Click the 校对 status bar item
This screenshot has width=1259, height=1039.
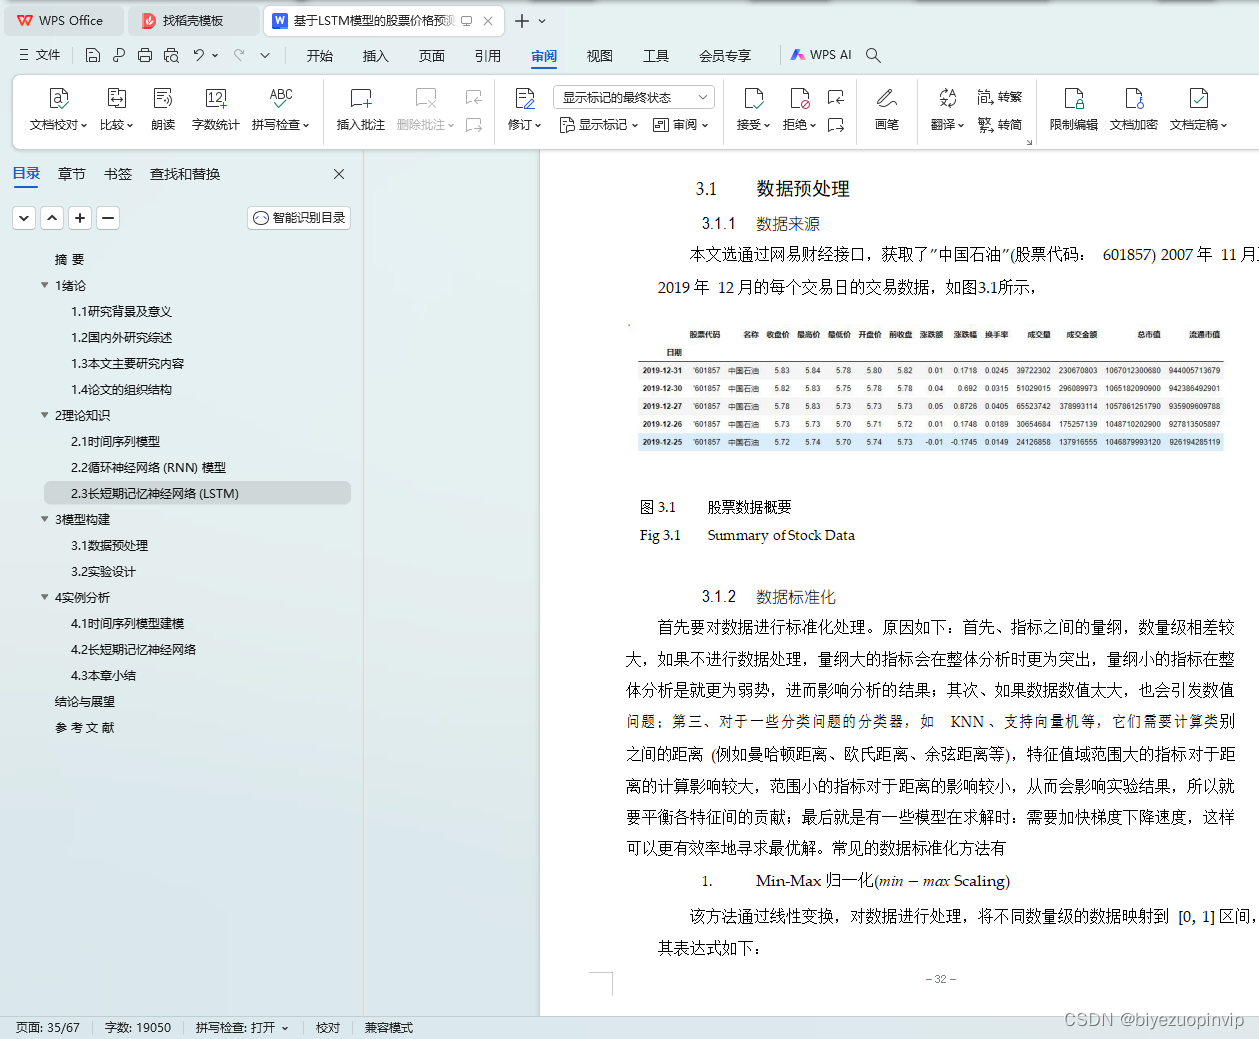tap(328, 1027)
